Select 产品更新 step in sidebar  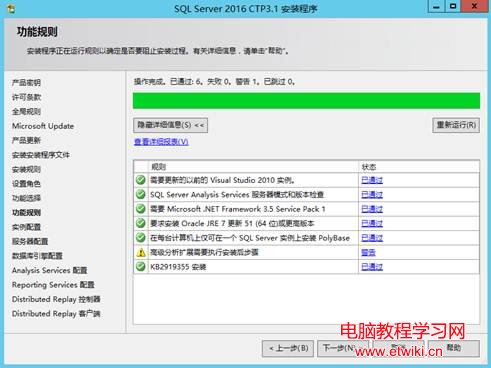coord(26,140)
